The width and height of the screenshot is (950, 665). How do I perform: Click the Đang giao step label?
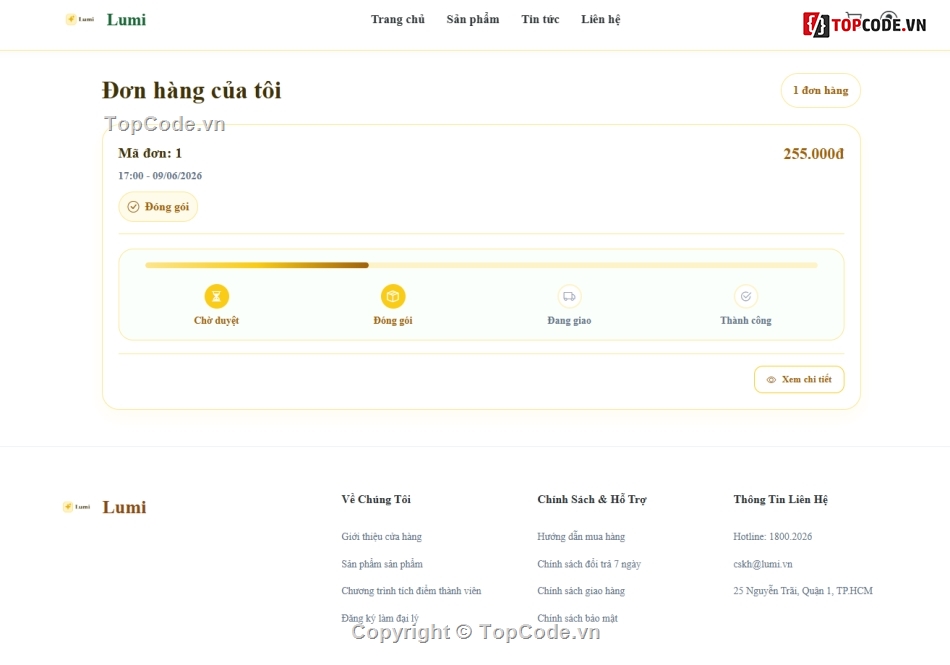pos(569,320)
